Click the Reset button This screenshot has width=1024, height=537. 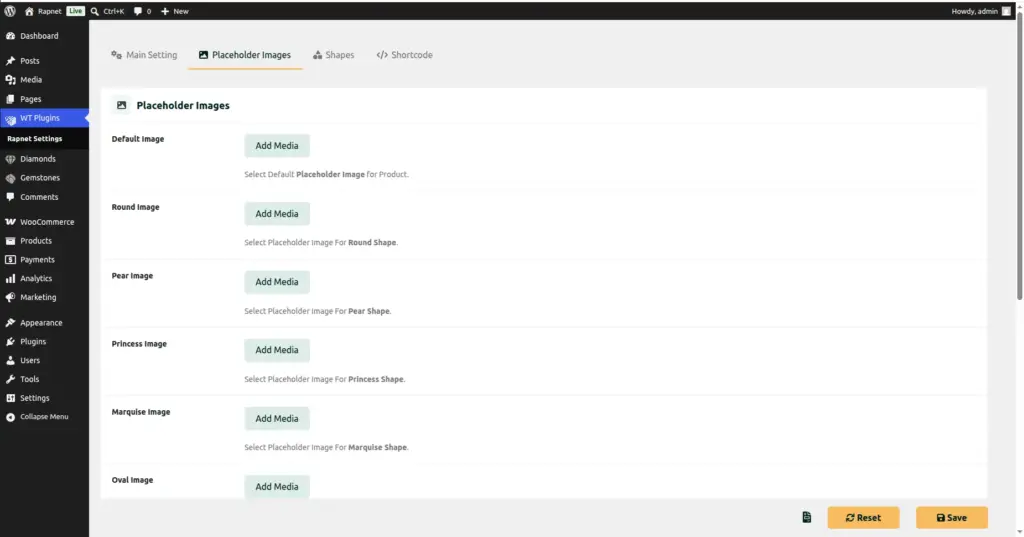[x=863, y=517]
